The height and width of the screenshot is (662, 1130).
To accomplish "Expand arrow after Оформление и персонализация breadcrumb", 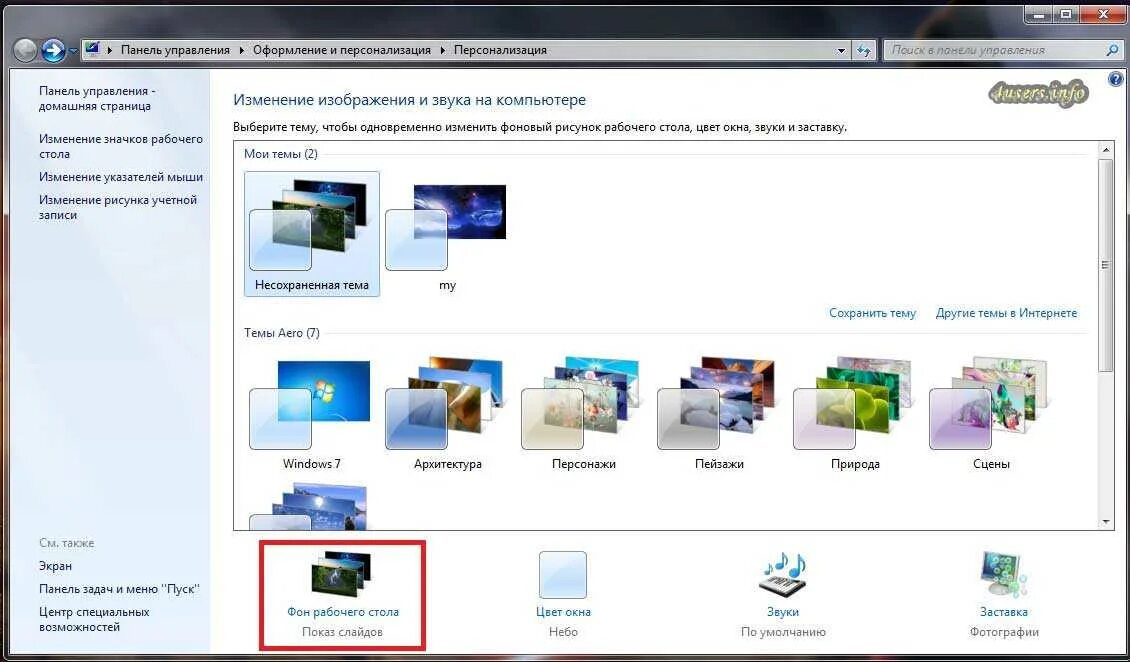I will click(x=442, y=50).
